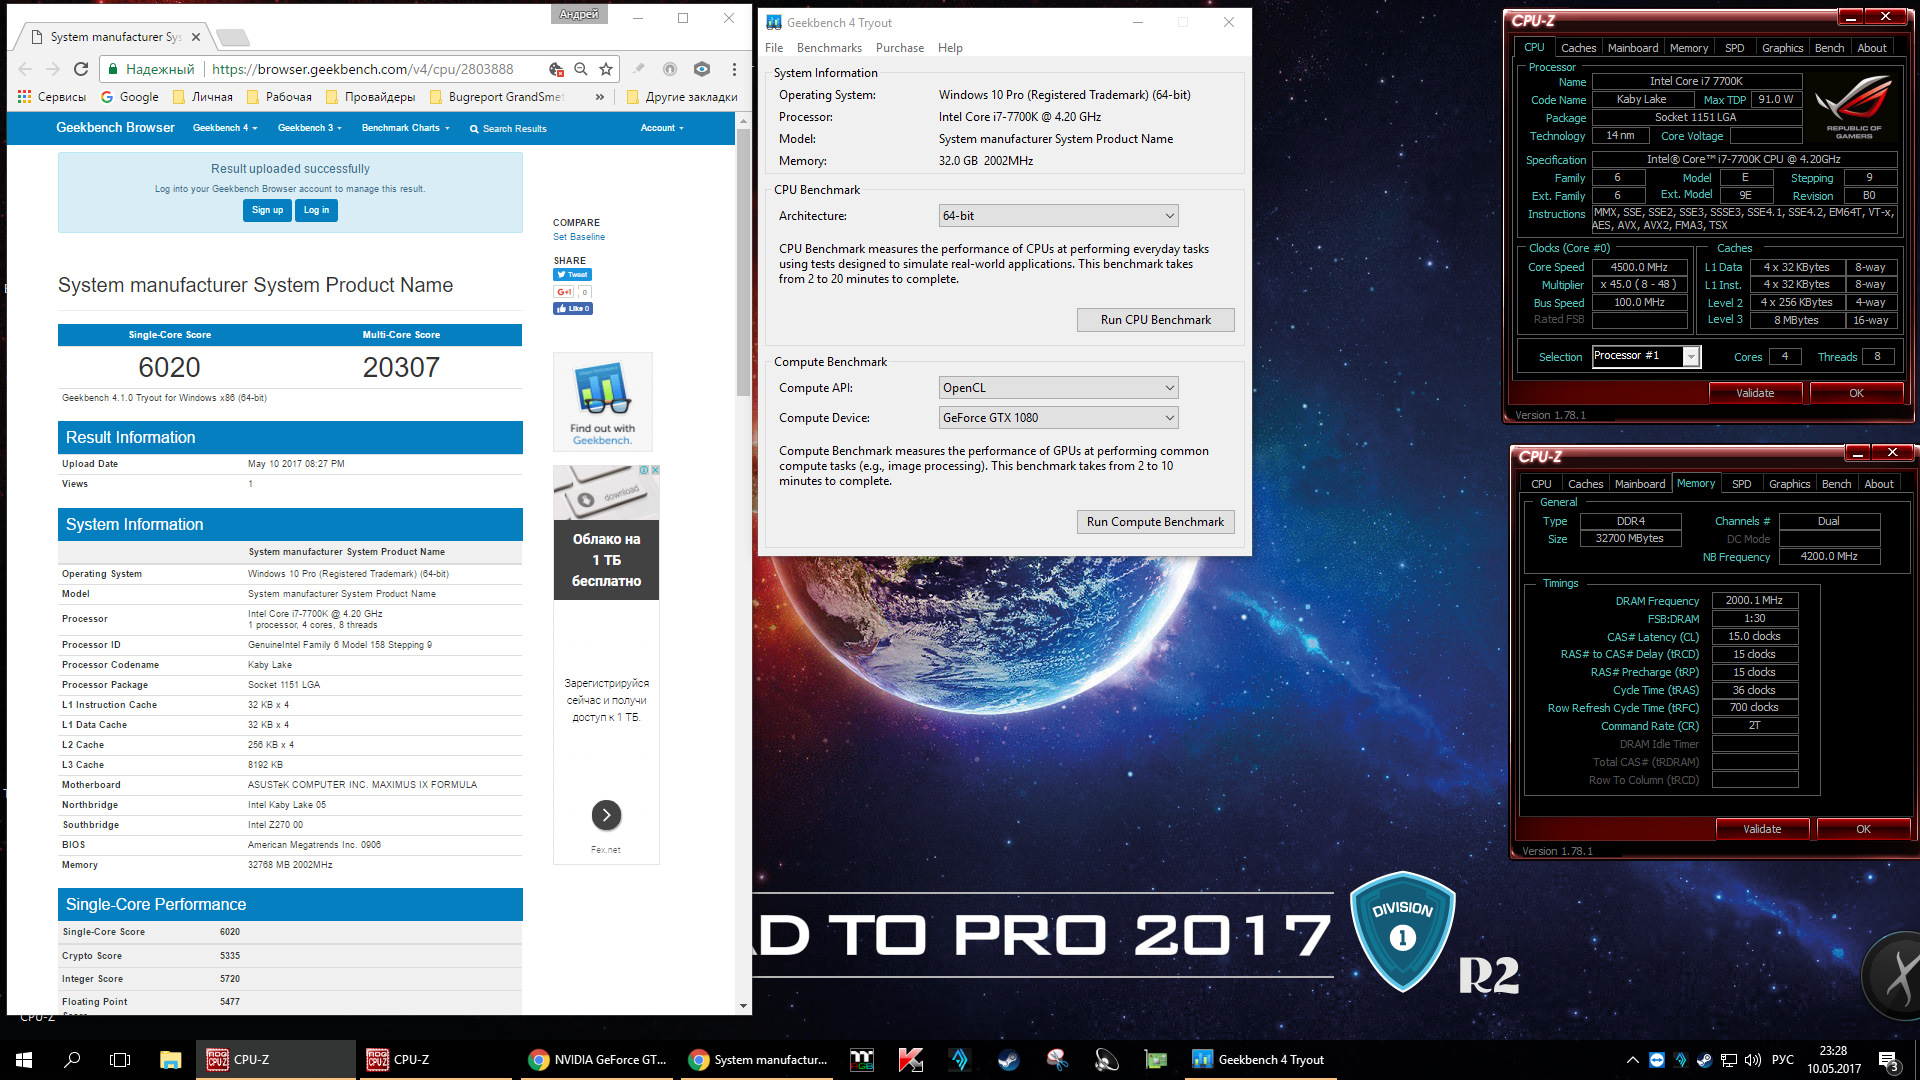Open Другие закладки folder
Screen dimensions: 1920x1080
click(x=682, y=97)
